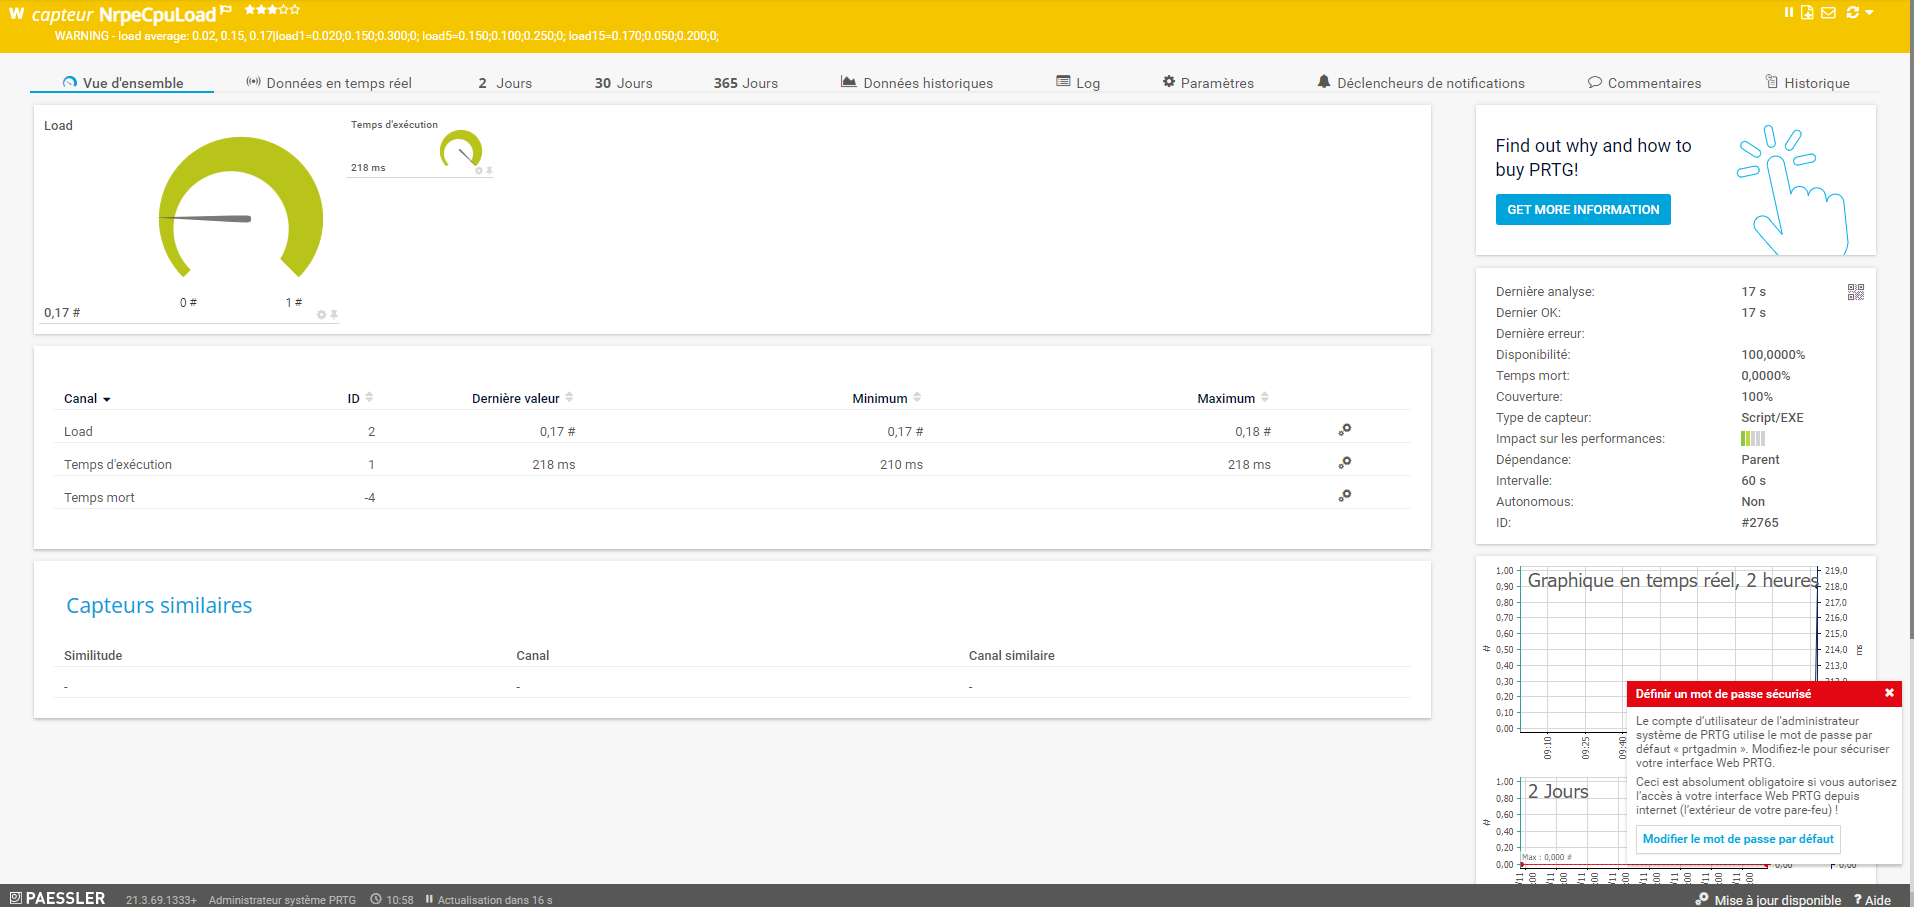Dismiss the red password security notification
Image resolution: width=1914 pixels, height=907 pixels.
[x=1888, y=692]
